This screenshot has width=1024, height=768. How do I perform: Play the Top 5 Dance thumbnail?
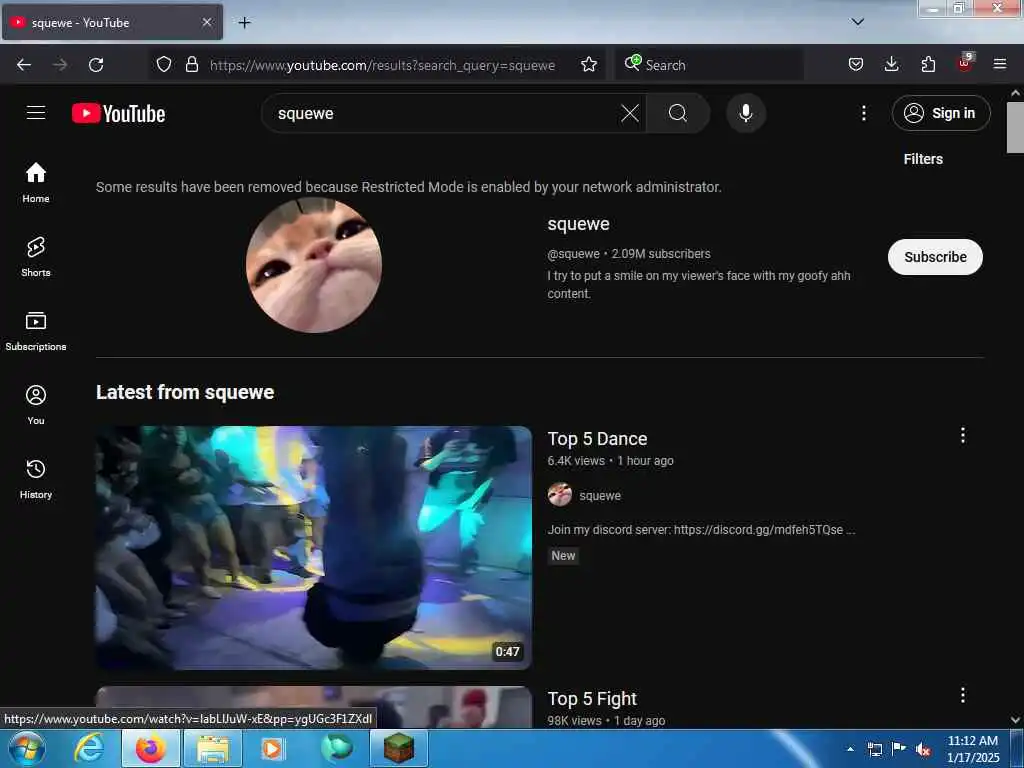click(314, 548)
